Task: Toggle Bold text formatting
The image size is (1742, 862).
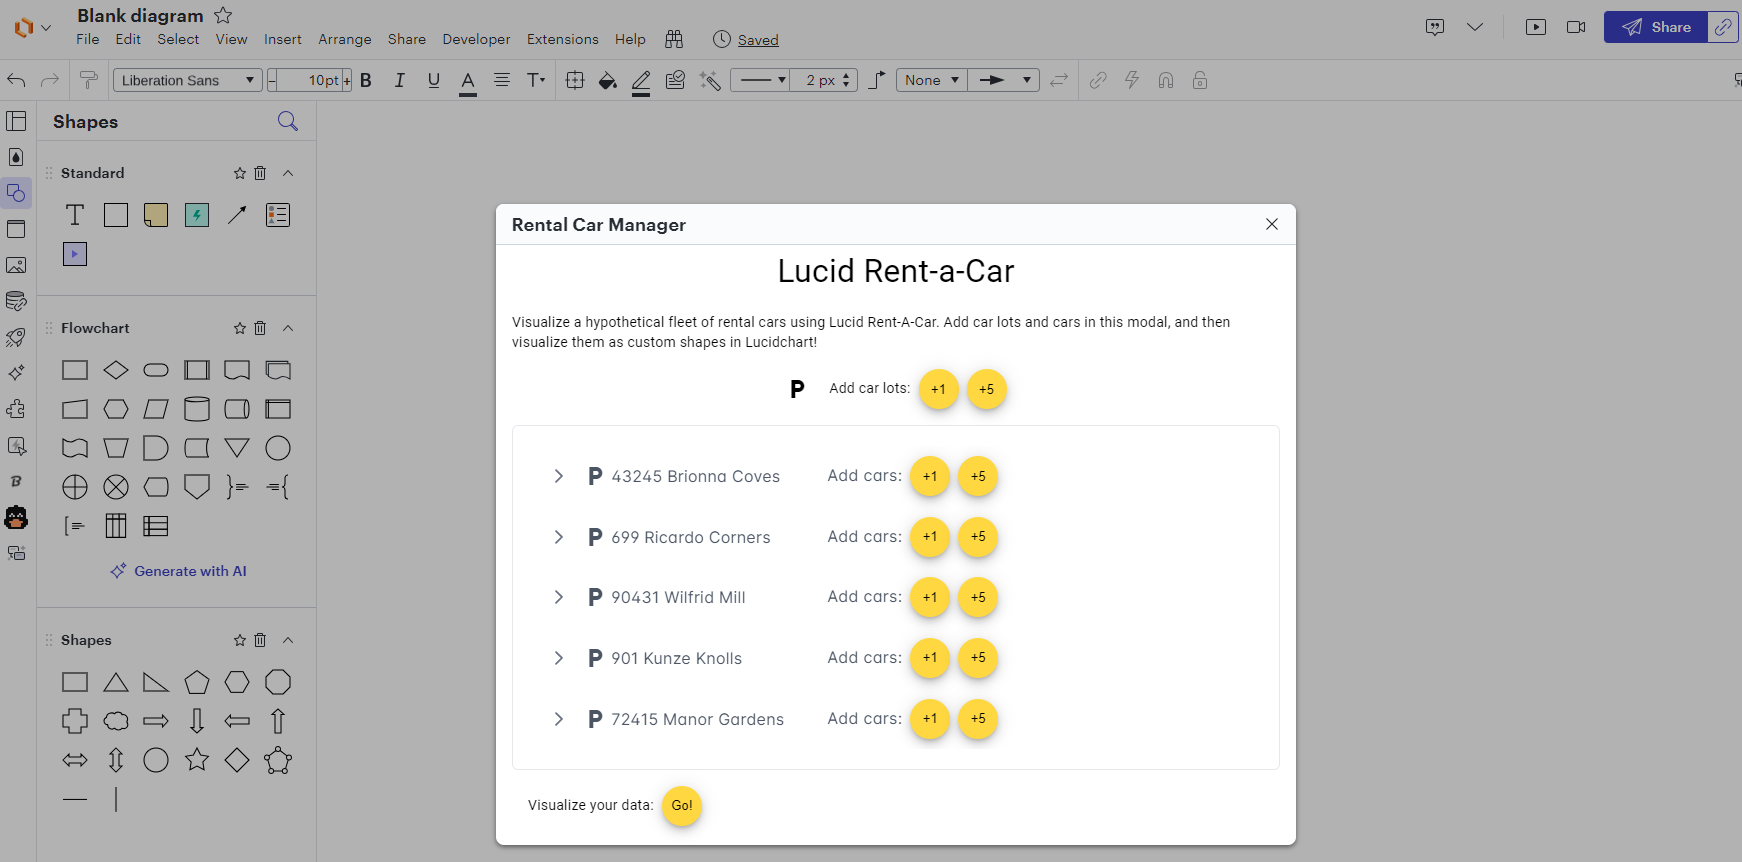Action: coord(366,80)
